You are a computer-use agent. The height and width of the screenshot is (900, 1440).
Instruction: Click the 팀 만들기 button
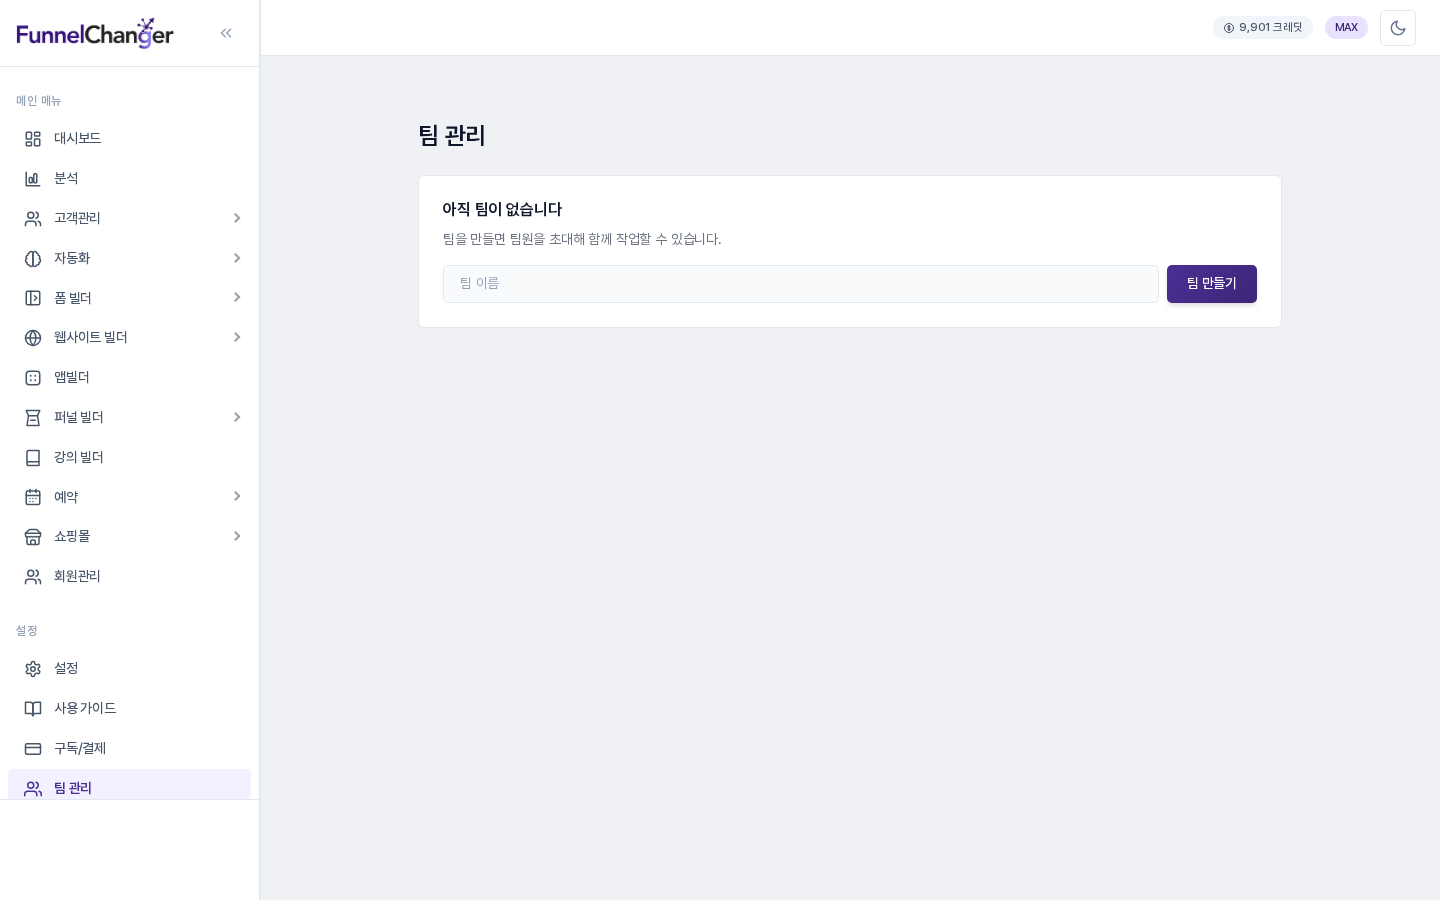pos(1212,284)
